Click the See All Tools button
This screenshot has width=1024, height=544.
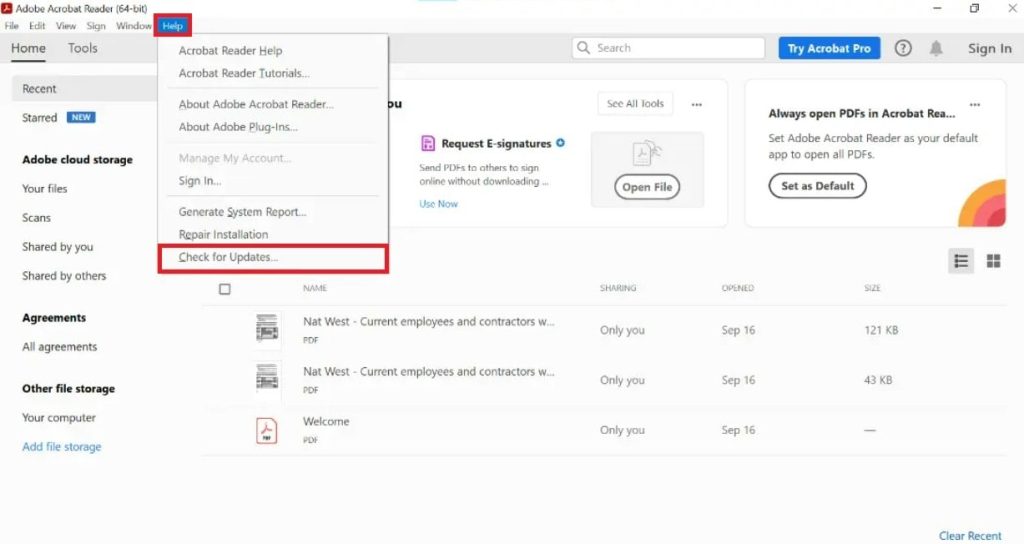click(635, 104)
